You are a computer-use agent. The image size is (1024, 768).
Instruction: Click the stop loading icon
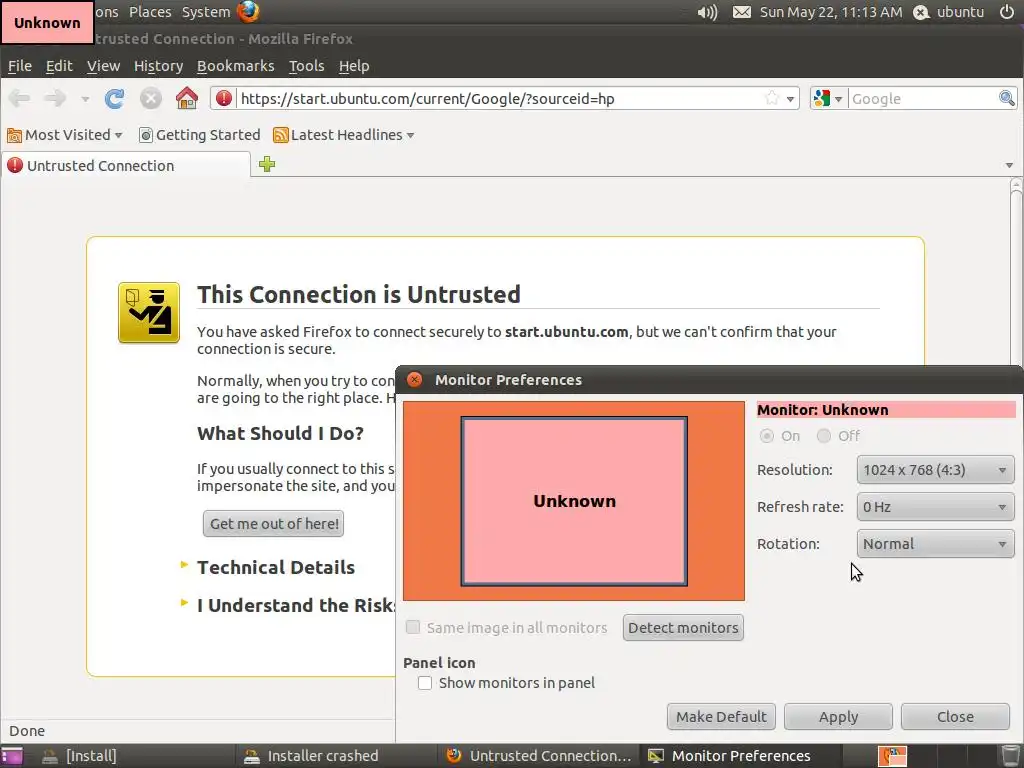click(x=150, y=99)
